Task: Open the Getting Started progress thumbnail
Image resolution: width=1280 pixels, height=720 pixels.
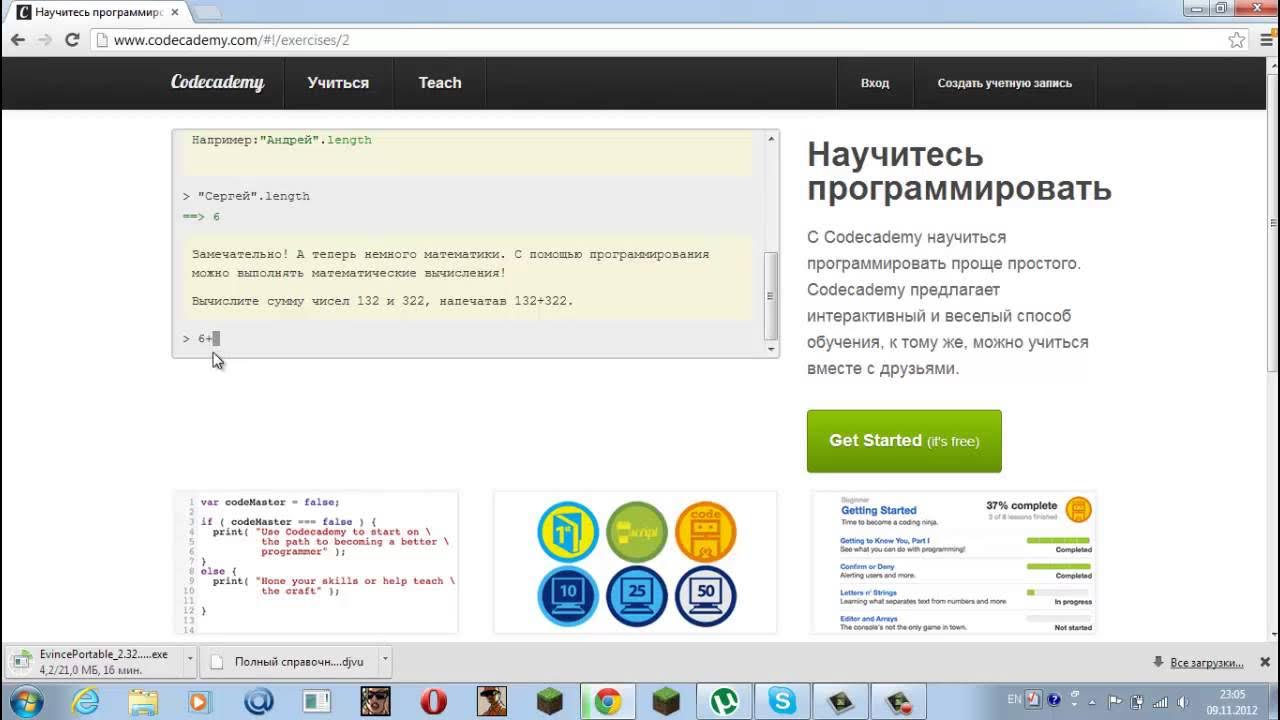Action: coord(954,562)
